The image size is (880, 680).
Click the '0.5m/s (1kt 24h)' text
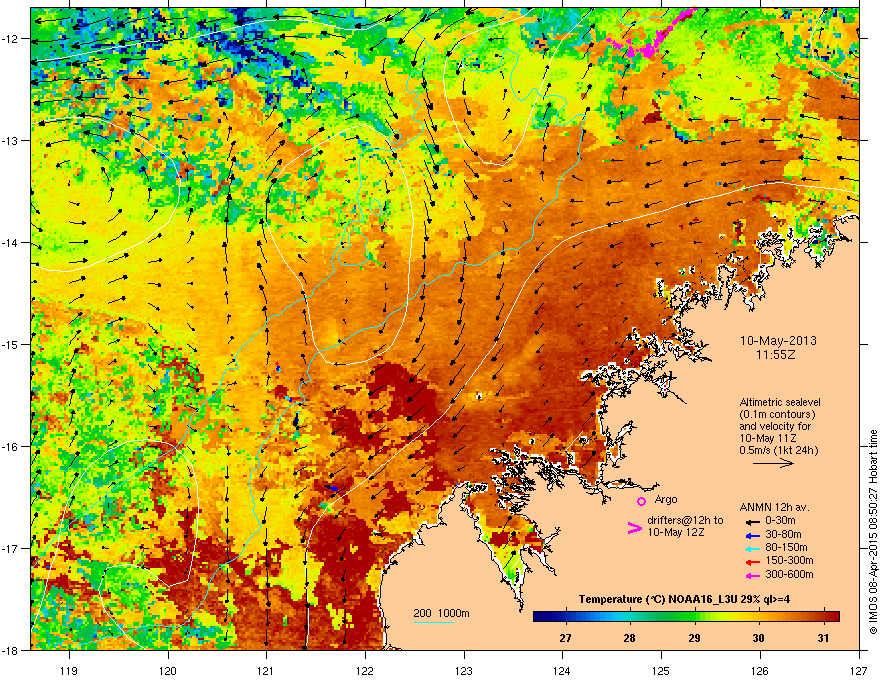click(779, 450)
